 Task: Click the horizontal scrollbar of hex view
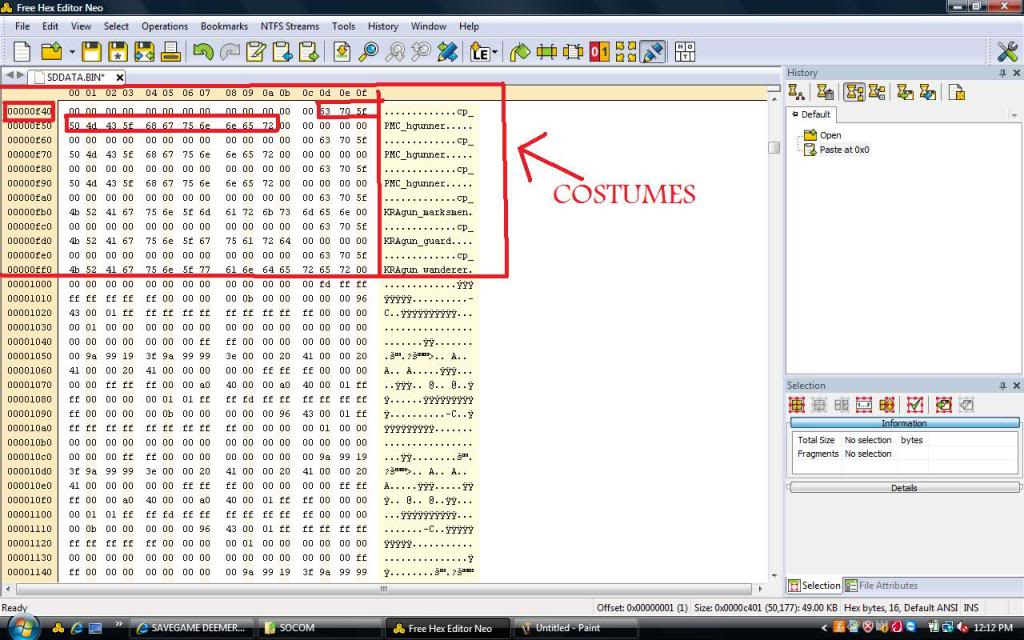[x=383, y=588]
